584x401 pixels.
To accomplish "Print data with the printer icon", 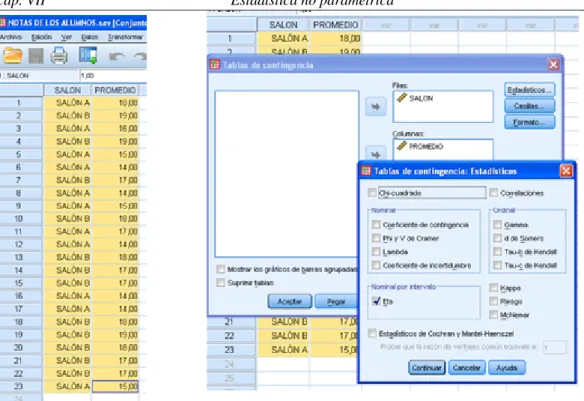I will click(59, 56).
